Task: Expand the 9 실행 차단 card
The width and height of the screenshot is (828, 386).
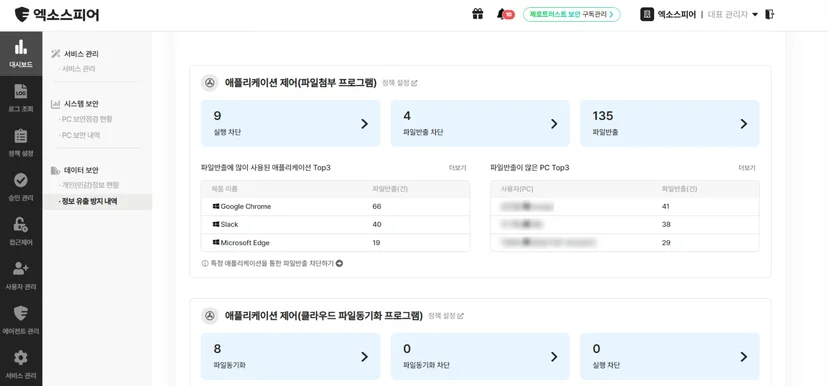Action: click(x=290, y=123)
